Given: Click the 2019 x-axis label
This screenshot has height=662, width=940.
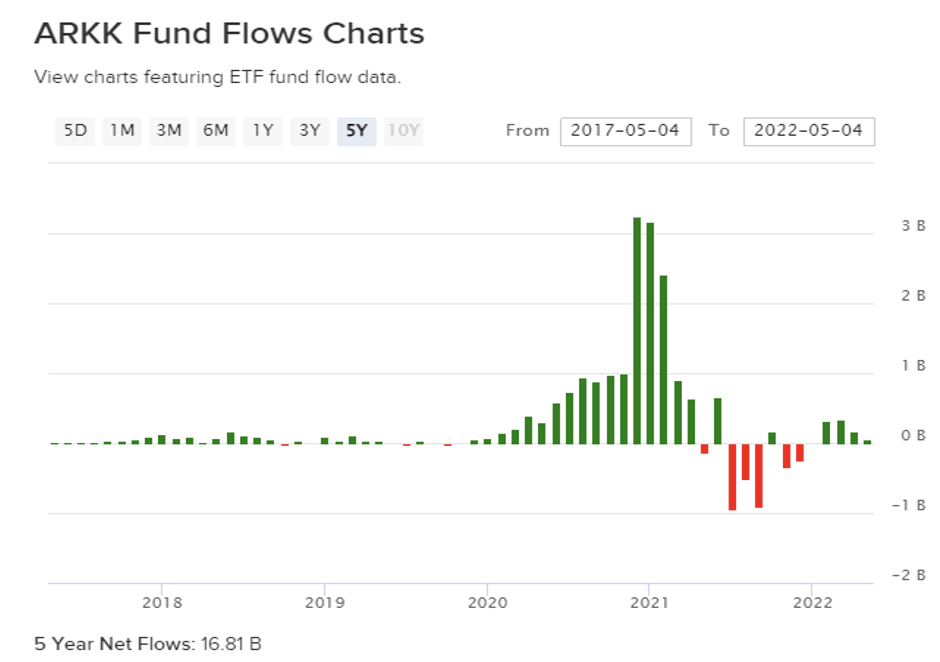Looking at the screenshot, I should click(x=324, y=602).
